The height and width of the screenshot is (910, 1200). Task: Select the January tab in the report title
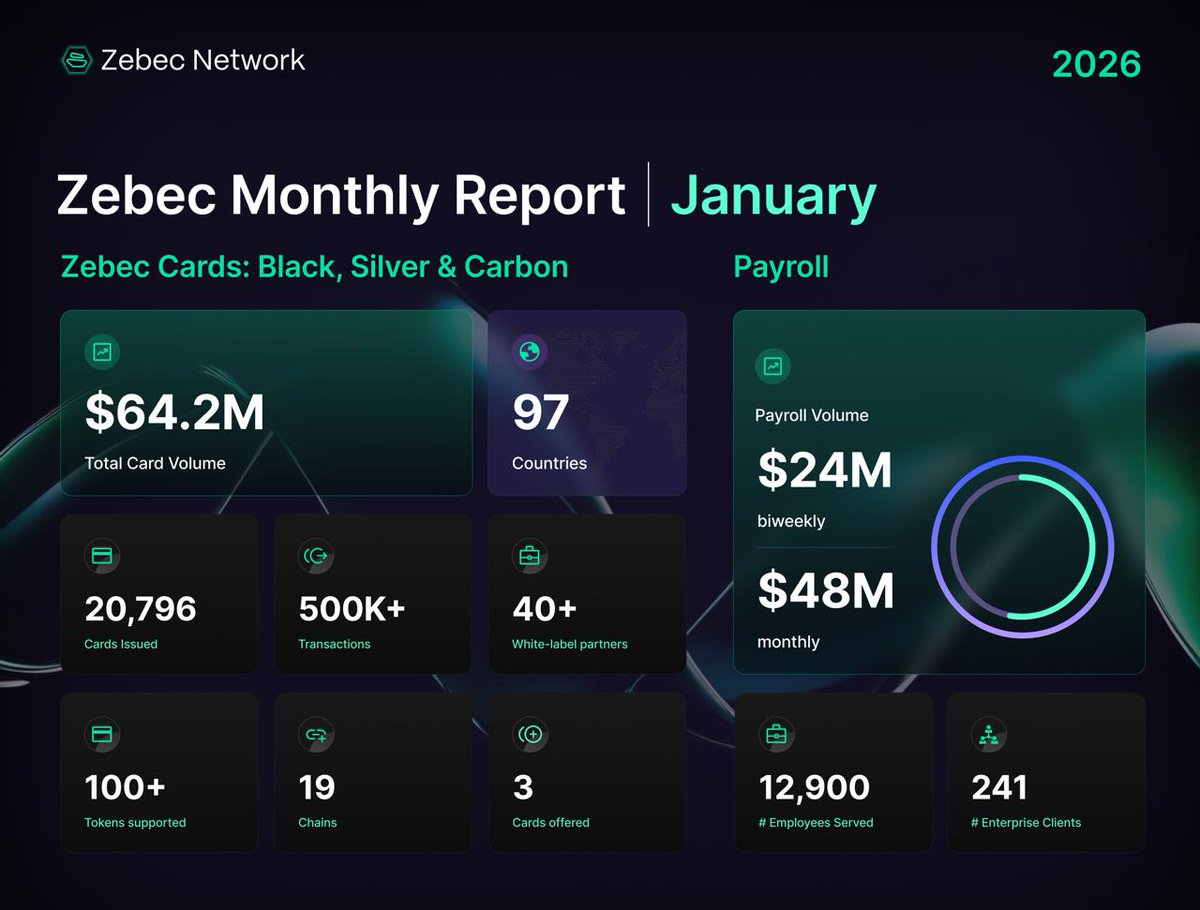pyautogui.click(x=774, y=196)
